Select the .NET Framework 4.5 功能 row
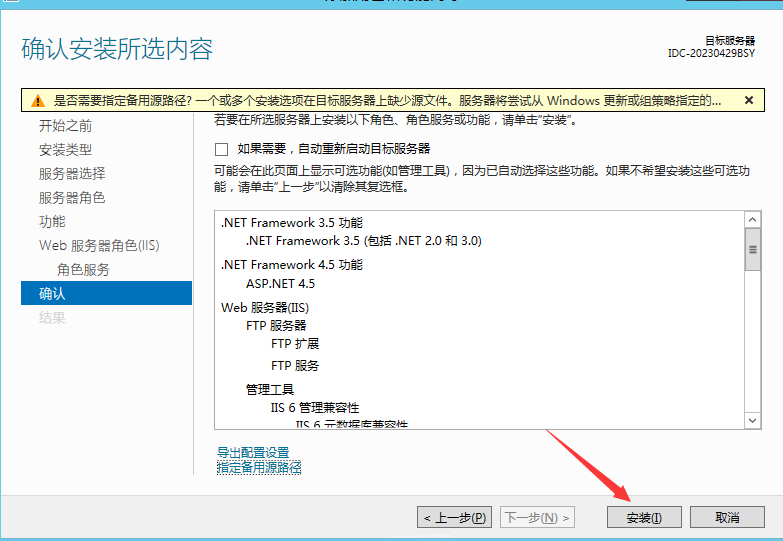The image size is (783, 541). point(292,265)
